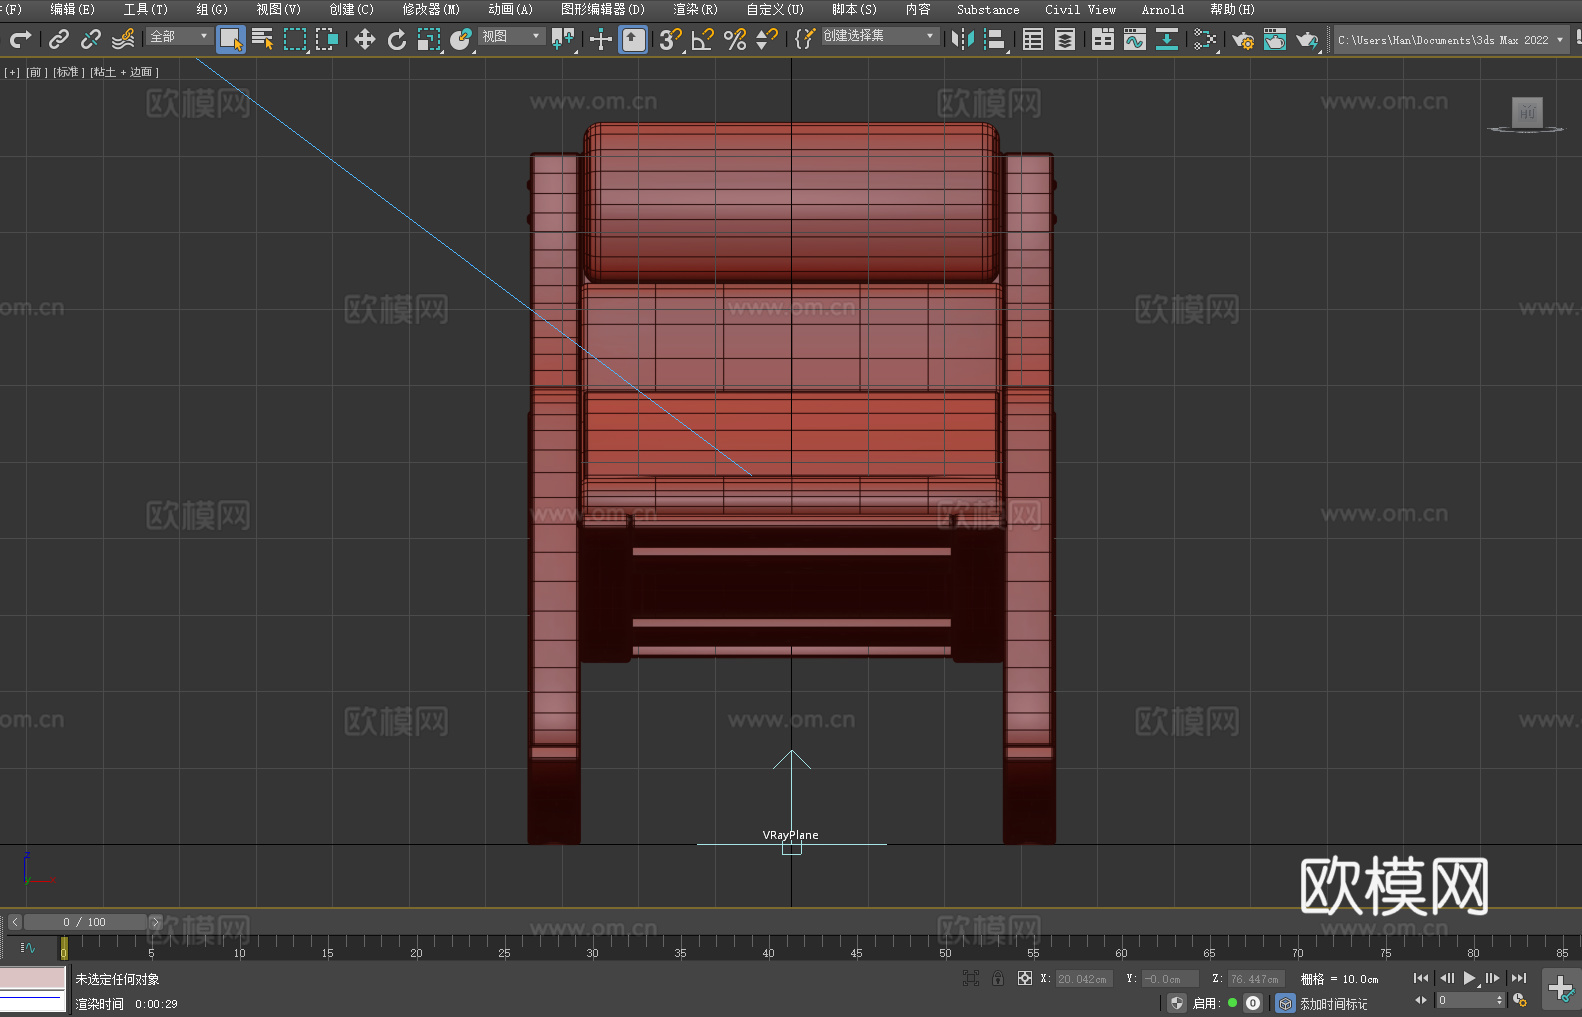Click the pink color swatch at bottom left
The height and width of the screenshot is (1017, 1582).
coord(33,978)
